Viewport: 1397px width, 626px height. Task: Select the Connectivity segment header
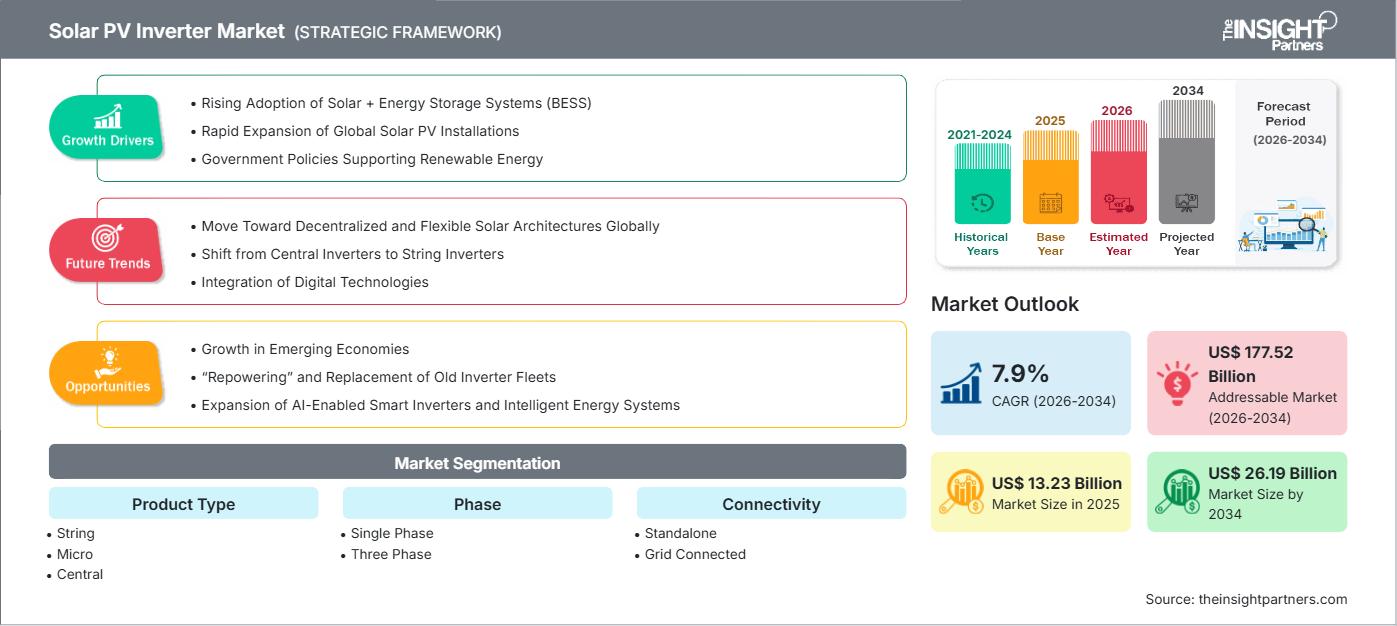[771, 504]
